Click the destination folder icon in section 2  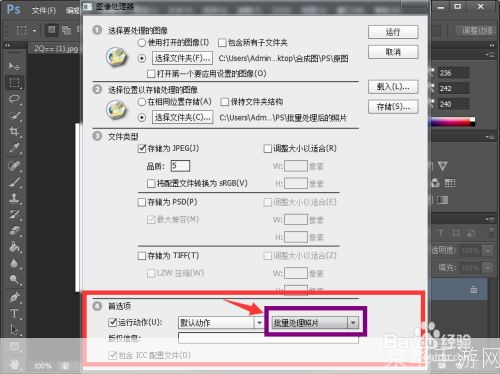pyautogui.click(x=116, y=110)
